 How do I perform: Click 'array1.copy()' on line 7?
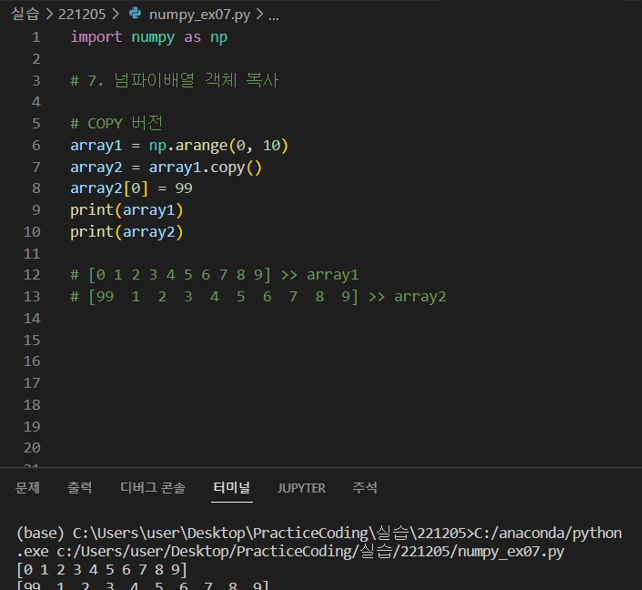tap(205, 167)
